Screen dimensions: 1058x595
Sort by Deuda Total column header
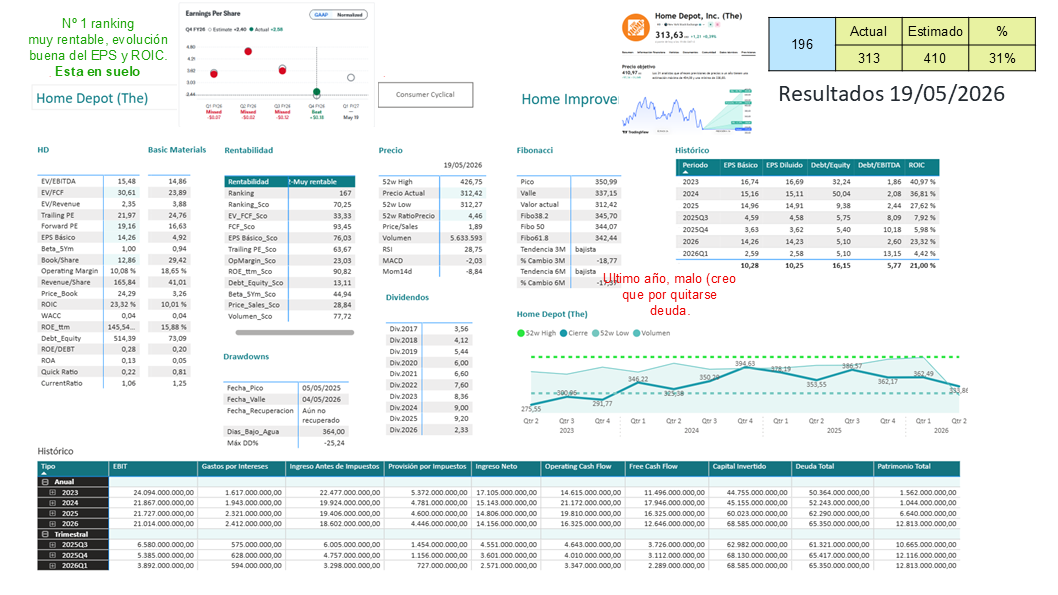pos(831,467)
